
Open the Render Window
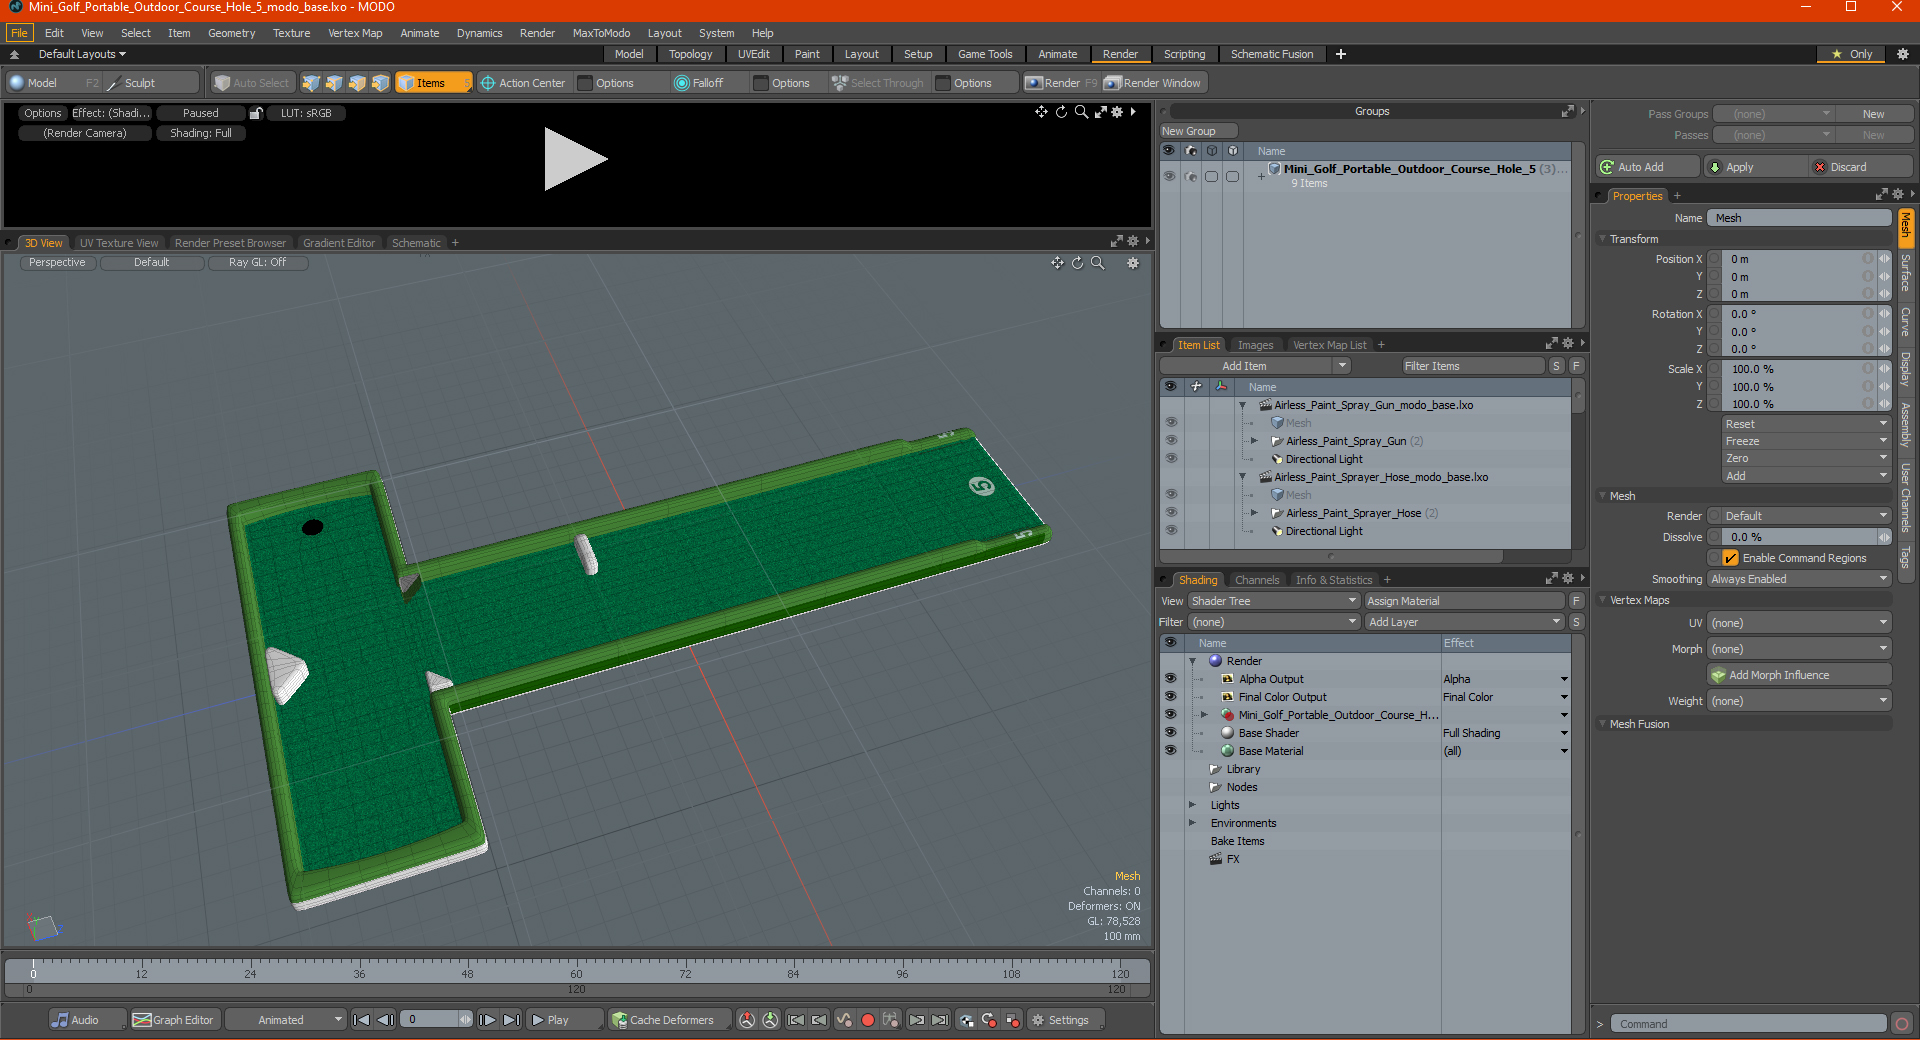pos(1153,83)
